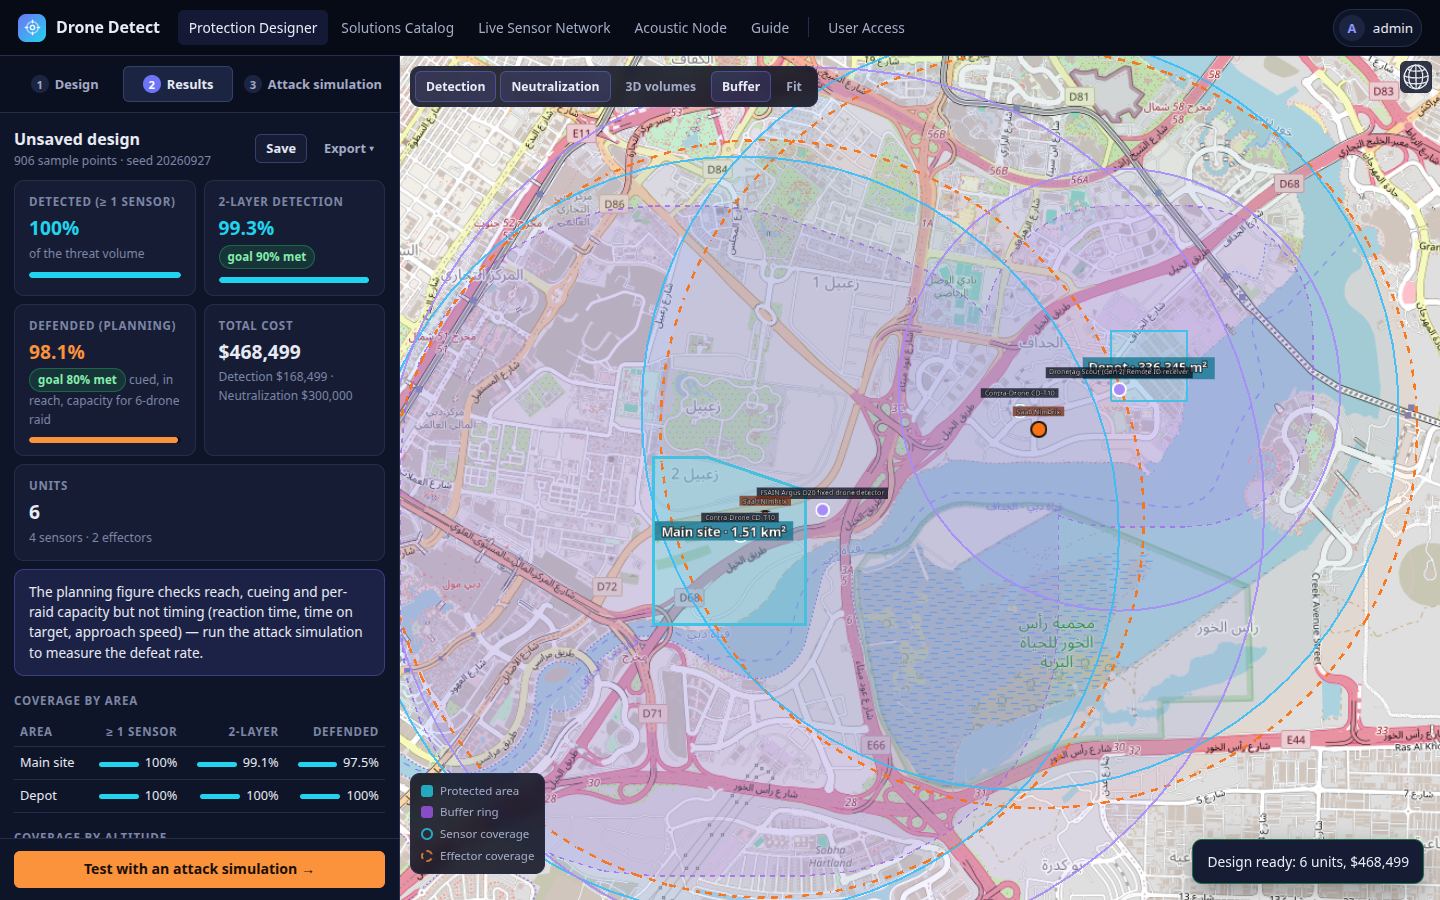This screenshot has width=1440, height=900.
Task: Open the globe map style icon
Action: point(1416,77)
